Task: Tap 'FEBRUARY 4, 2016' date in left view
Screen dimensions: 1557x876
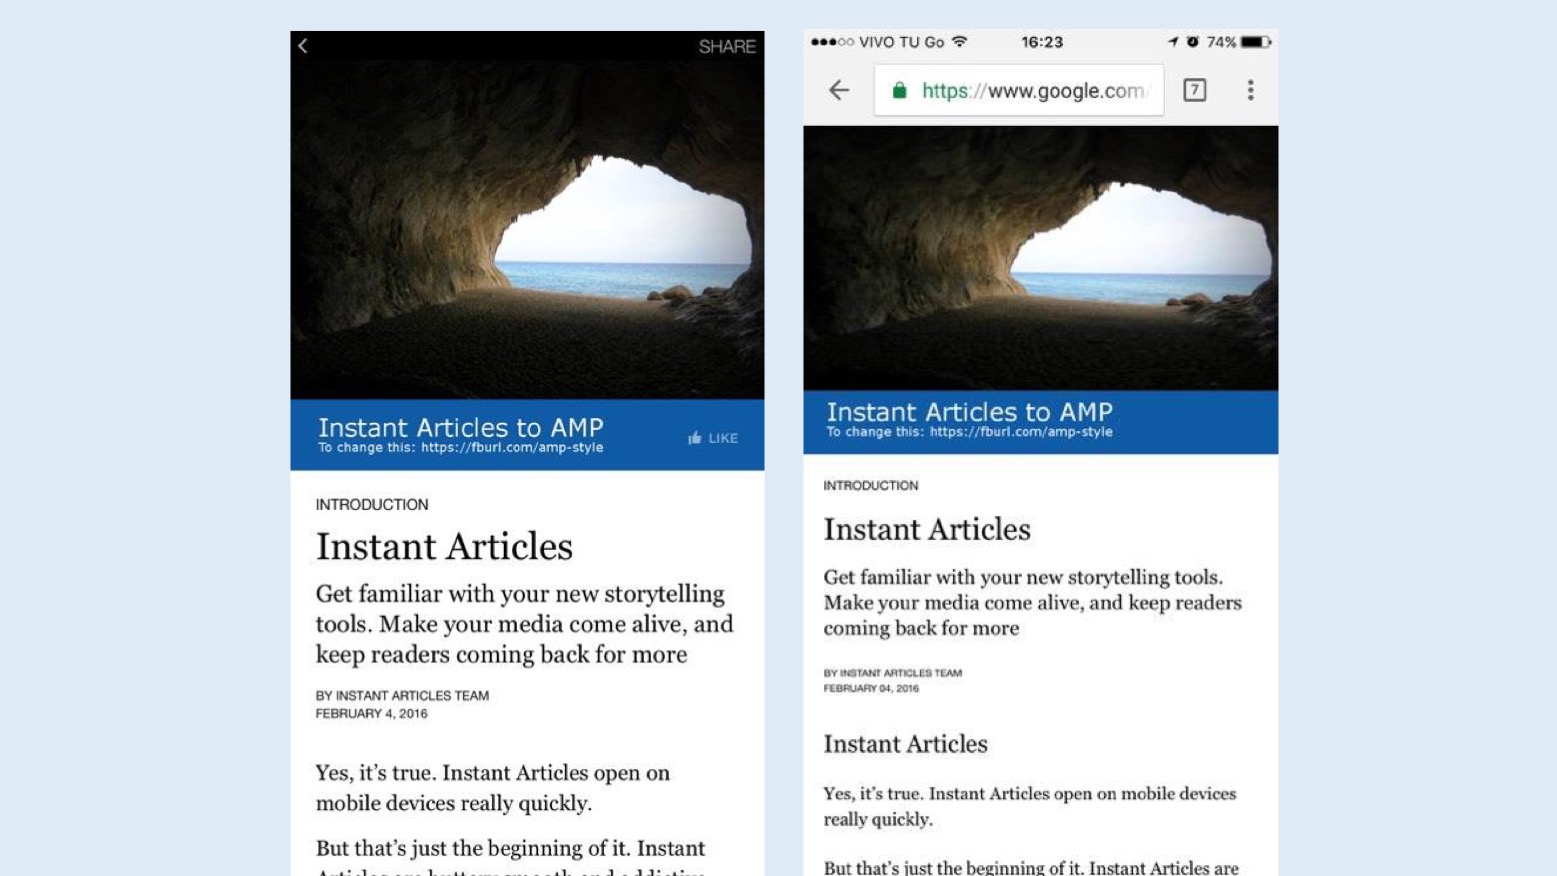Action: [x=371, y=714]
